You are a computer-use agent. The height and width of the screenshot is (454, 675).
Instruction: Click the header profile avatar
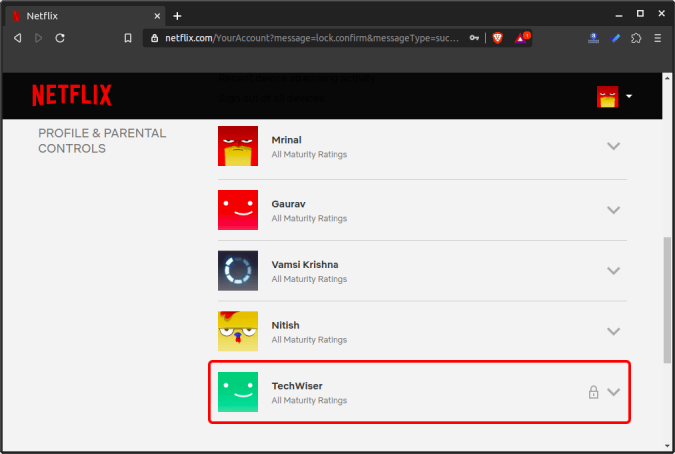607,96
